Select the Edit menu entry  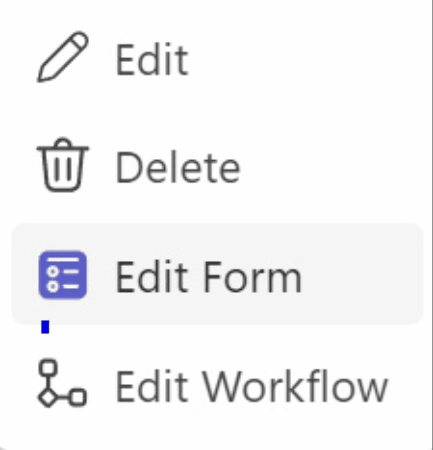[x=217, y=57]
